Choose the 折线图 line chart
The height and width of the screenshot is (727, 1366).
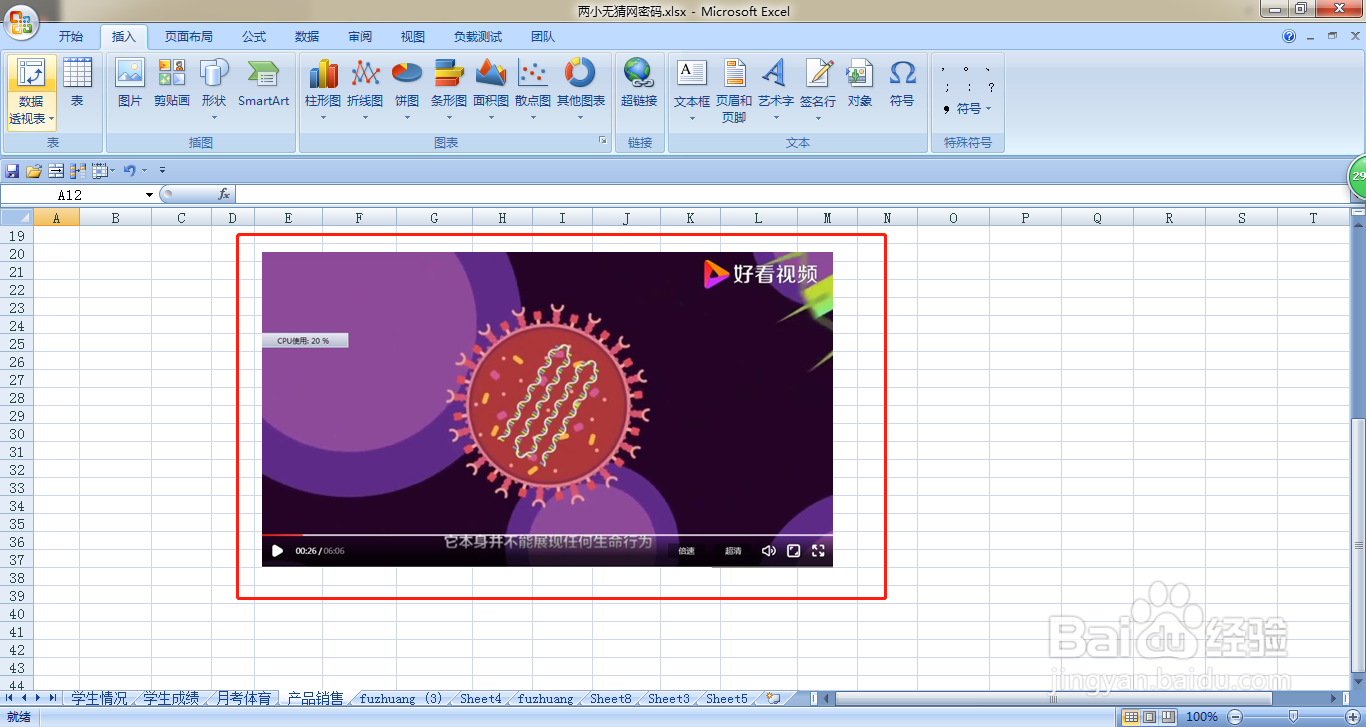(x=365, y=88)
